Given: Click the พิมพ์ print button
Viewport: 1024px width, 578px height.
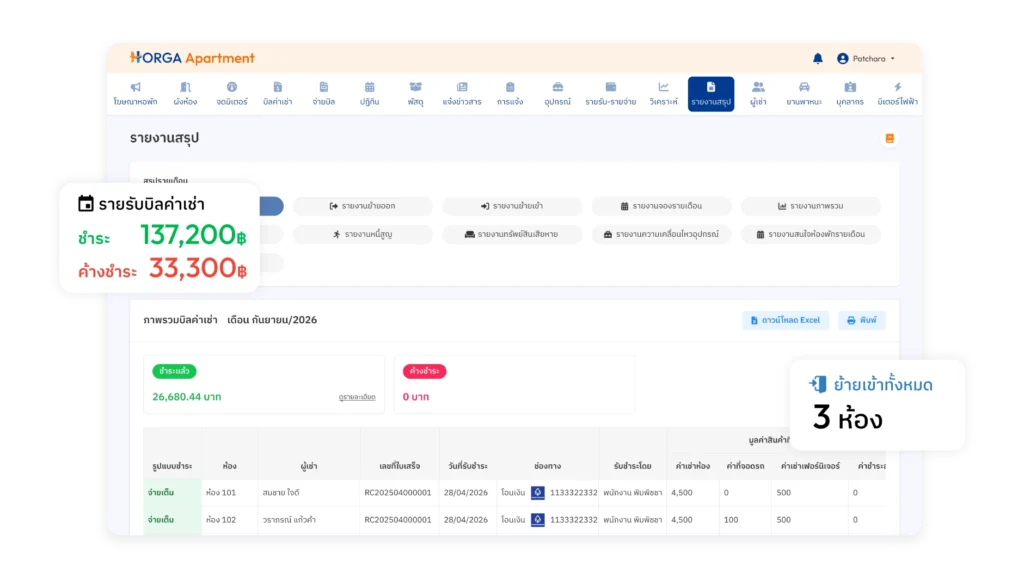Looking at the screenshot, I should (862, 321).
